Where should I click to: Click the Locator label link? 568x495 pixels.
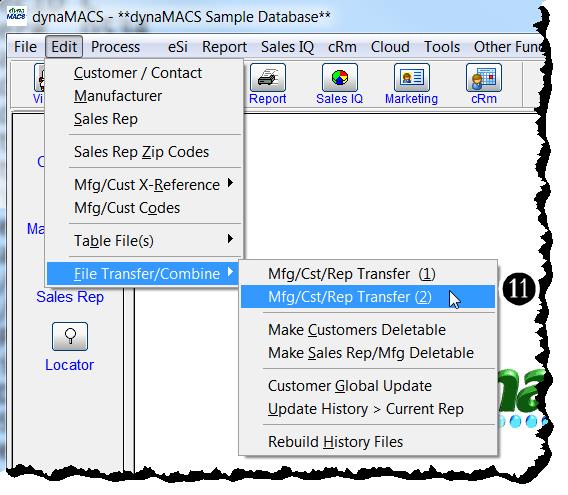tap(70, 365)
